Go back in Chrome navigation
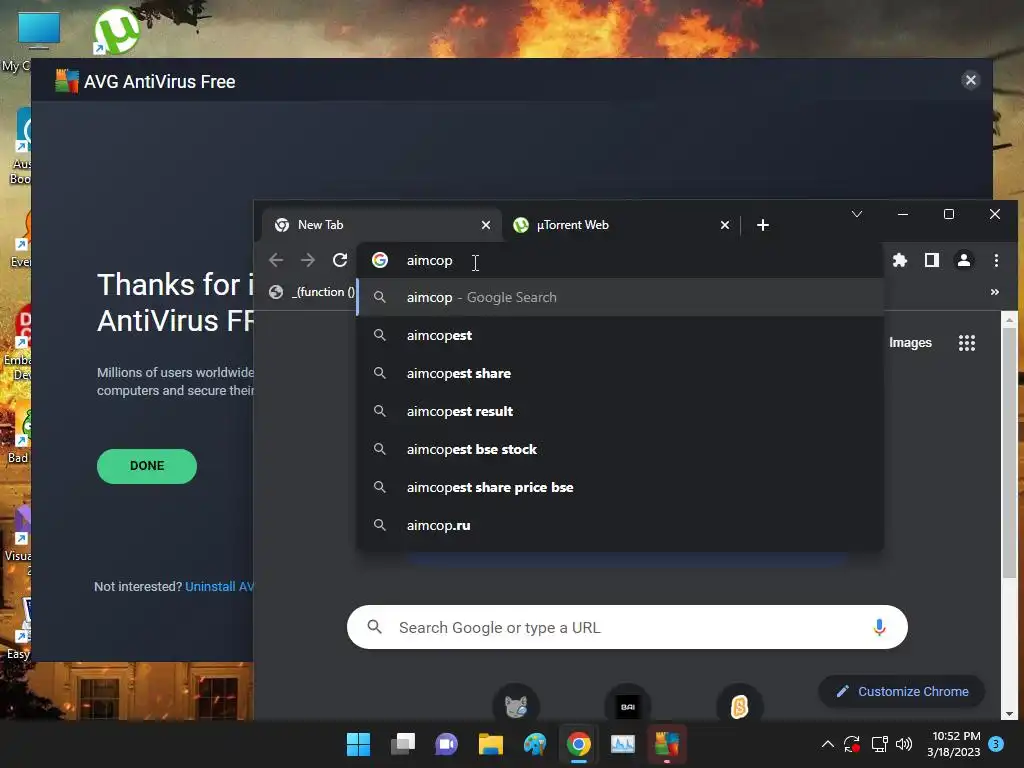This screenshot has height=768, width=1024. point(276,260)
